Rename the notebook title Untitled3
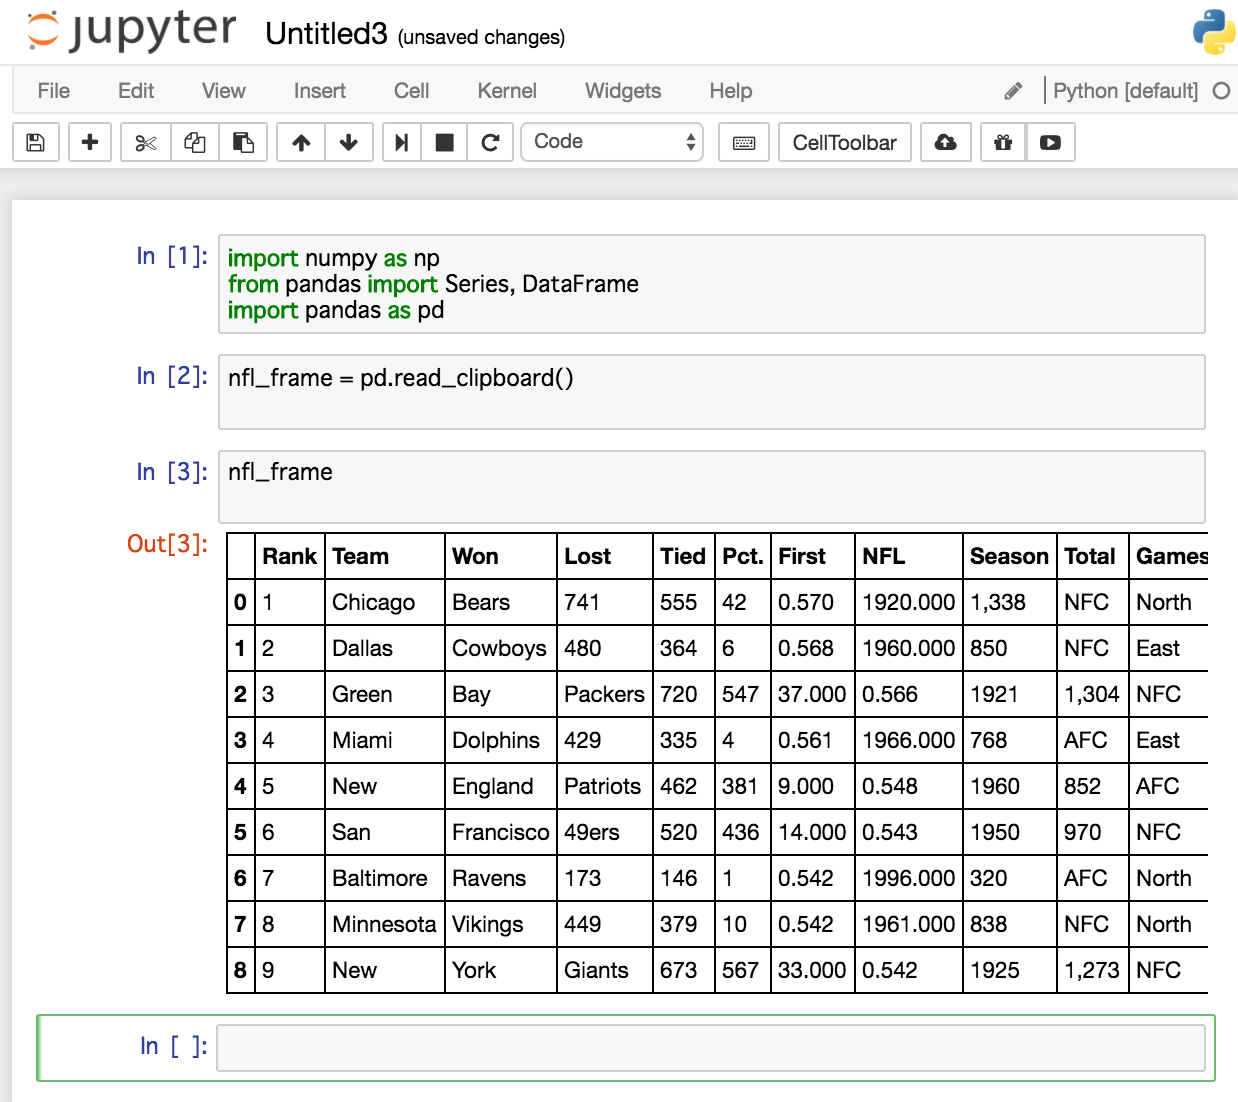The width and height of the screenshot is (1238, 1102). 326,34
